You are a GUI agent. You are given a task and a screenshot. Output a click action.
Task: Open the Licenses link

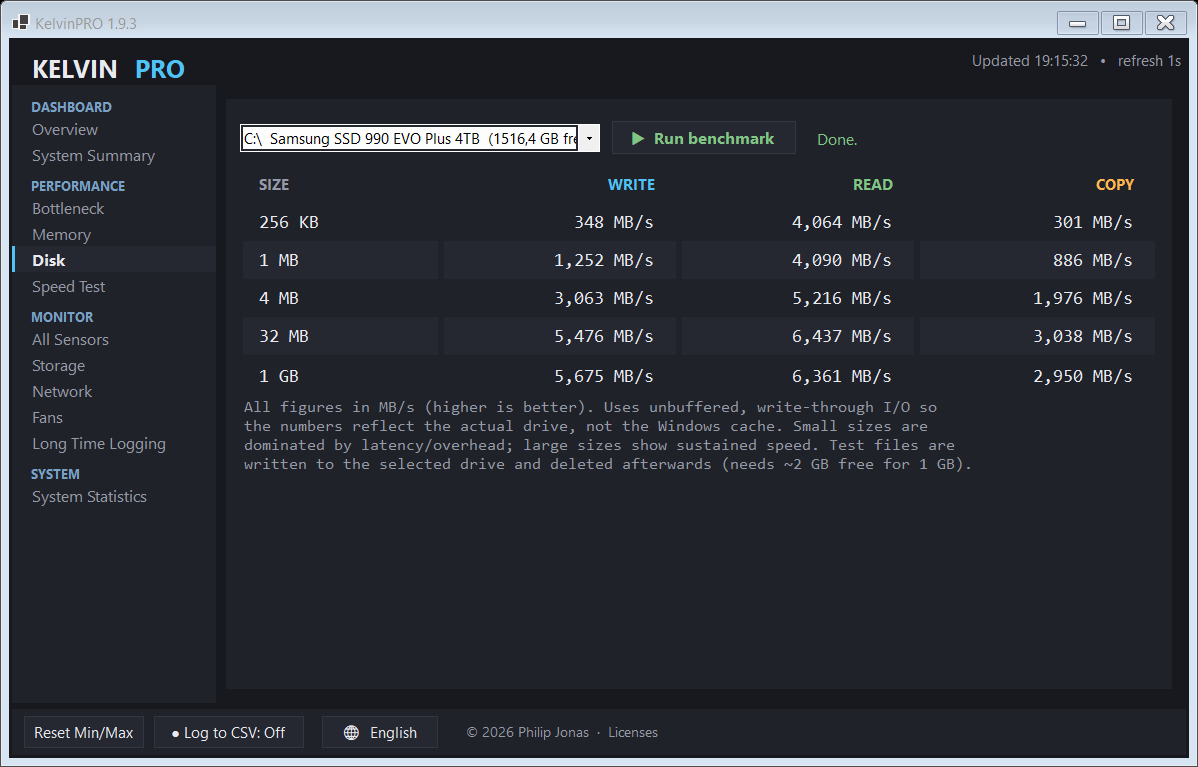point(633,733)
